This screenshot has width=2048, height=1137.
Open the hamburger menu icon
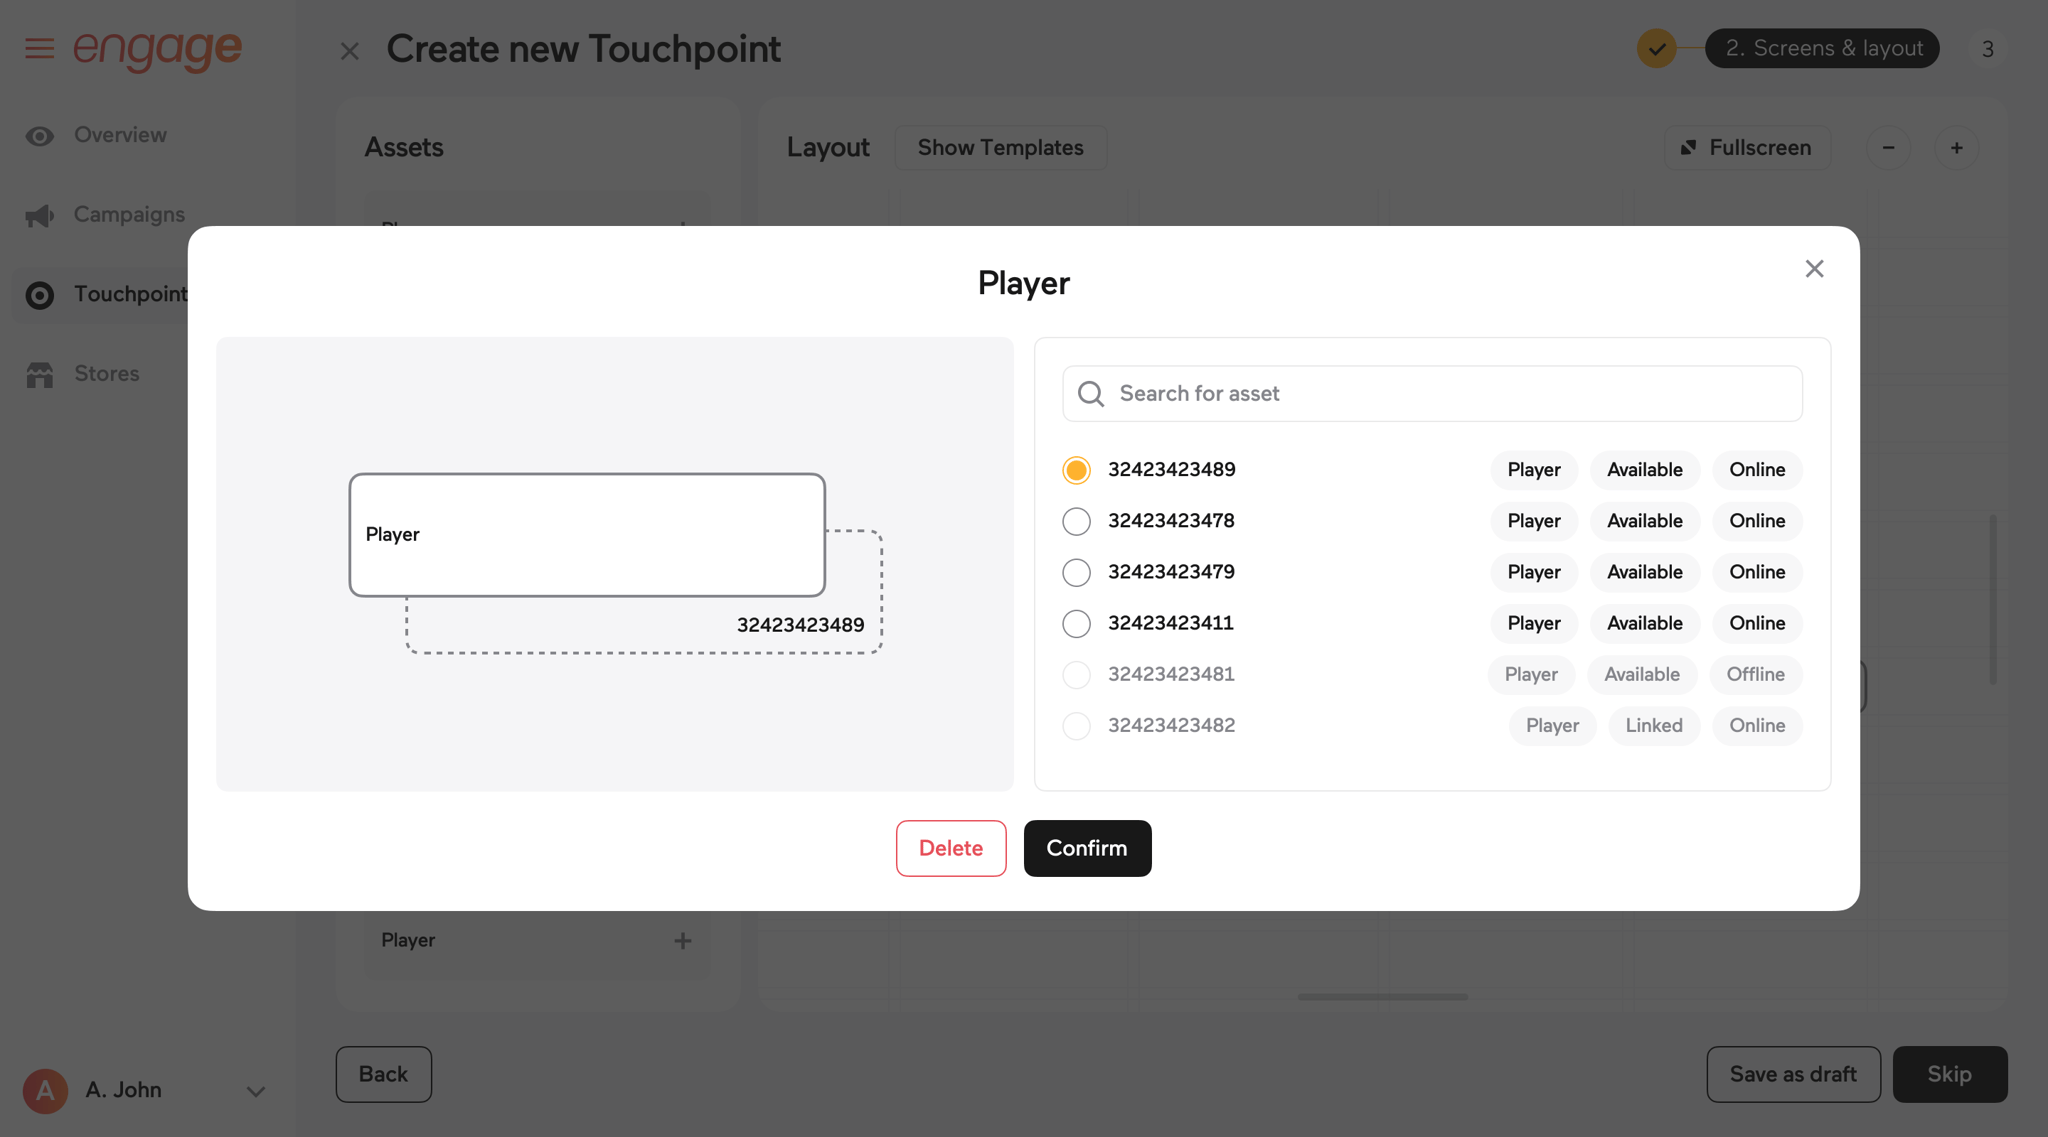click(40, 48)
